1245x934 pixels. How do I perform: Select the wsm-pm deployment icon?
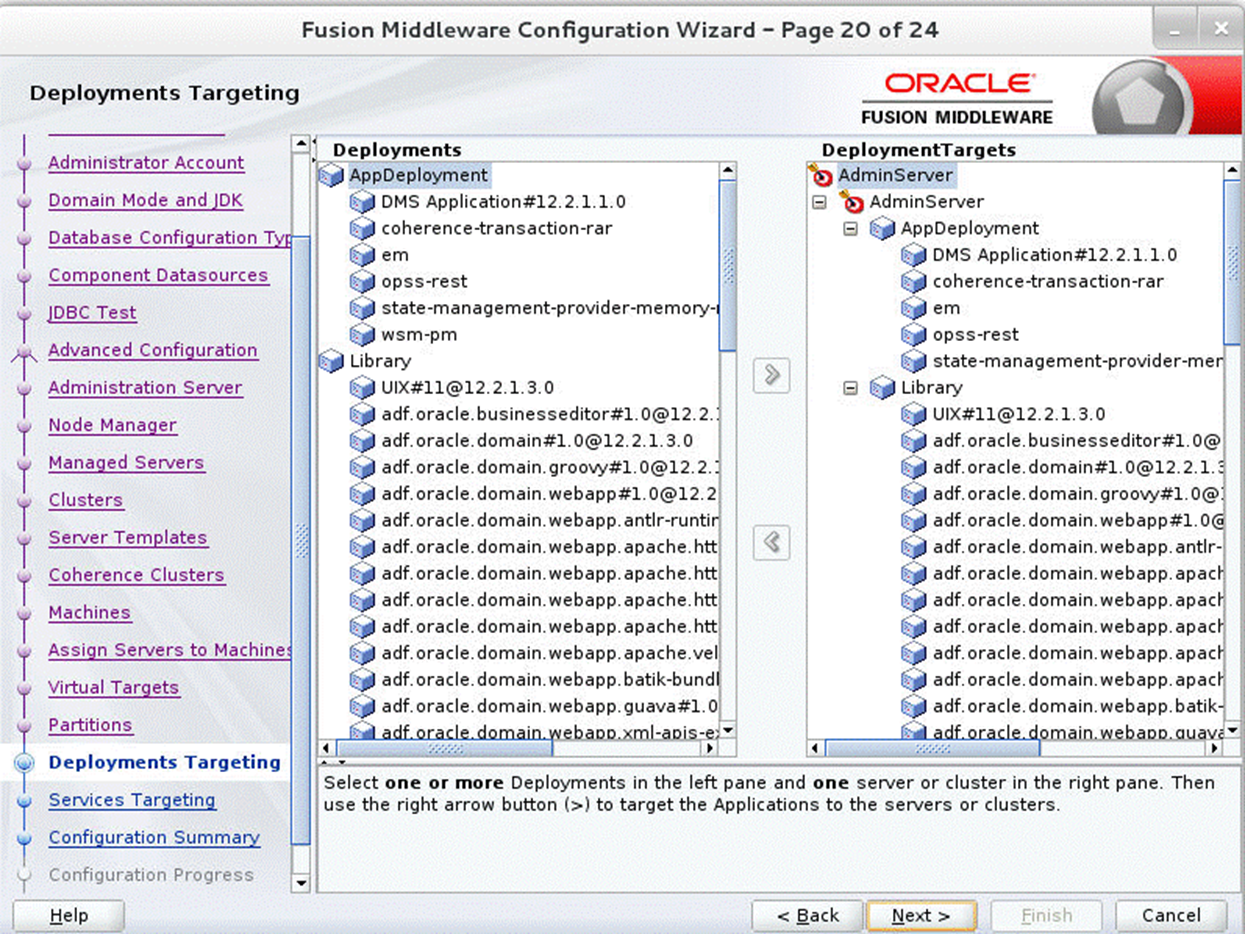pyautogui.click(x=363, y=334)
